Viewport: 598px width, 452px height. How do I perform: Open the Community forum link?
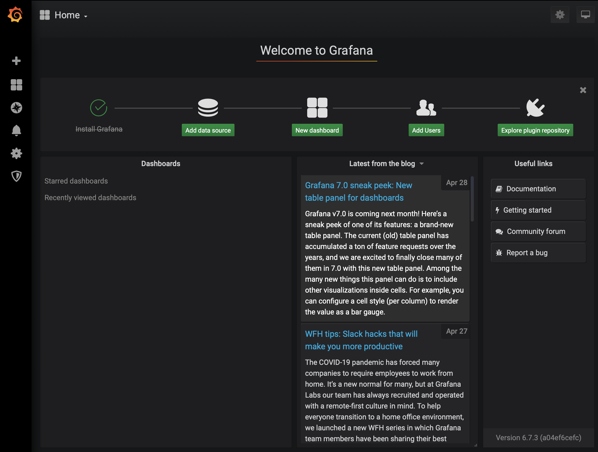pos(538,232)
